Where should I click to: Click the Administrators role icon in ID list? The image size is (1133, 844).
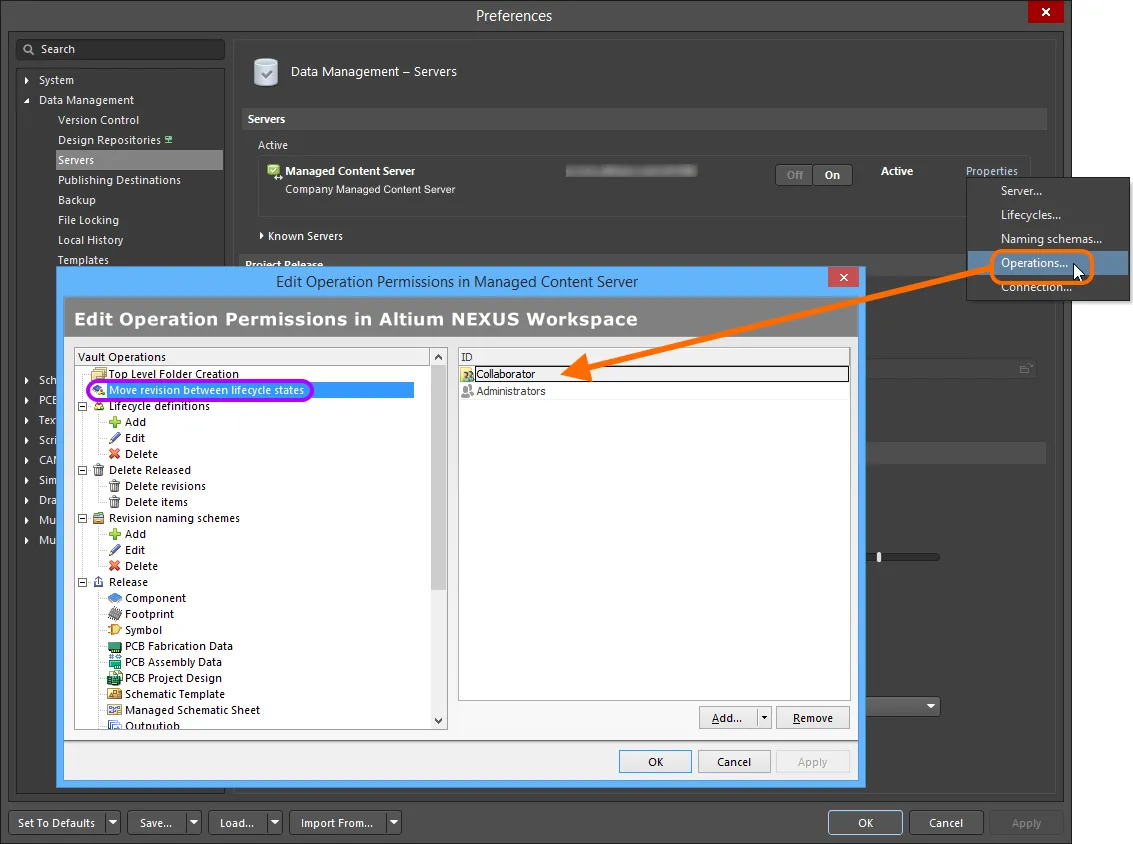(468, 391)
